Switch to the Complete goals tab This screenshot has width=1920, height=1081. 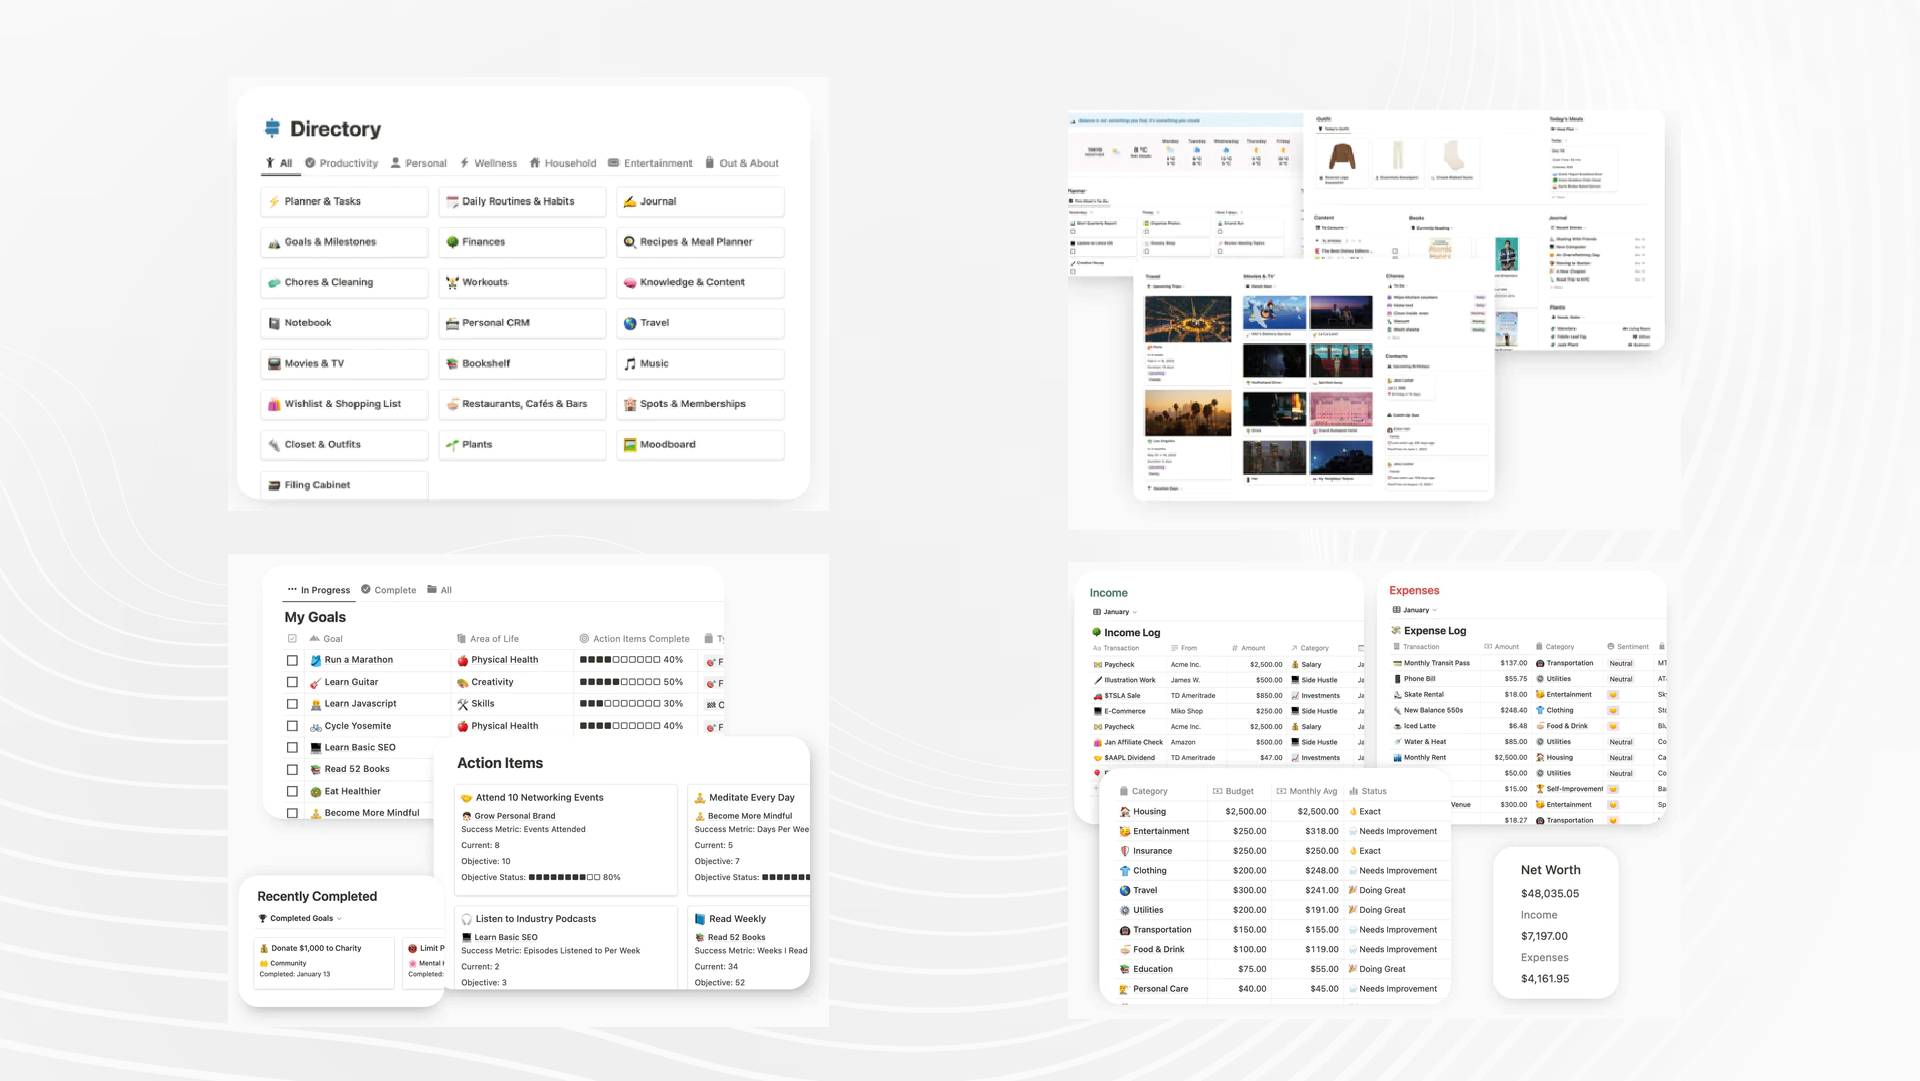[x=388, y=590]
